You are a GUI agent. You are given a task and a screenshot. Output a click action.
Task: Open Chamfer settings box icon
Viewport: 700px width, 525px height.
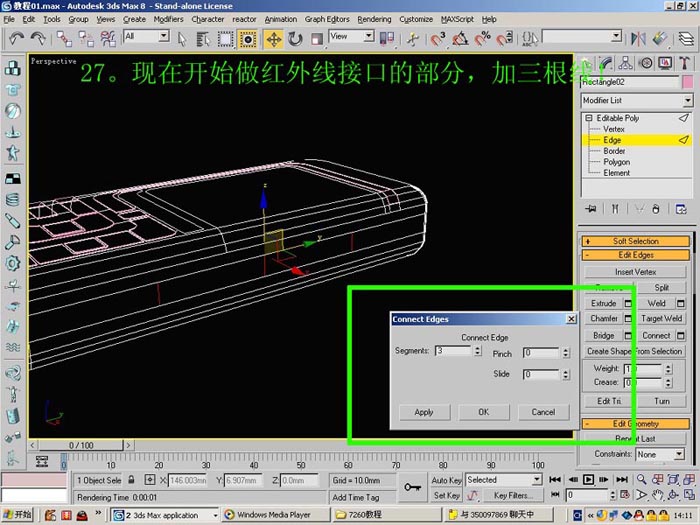point(628,319)
